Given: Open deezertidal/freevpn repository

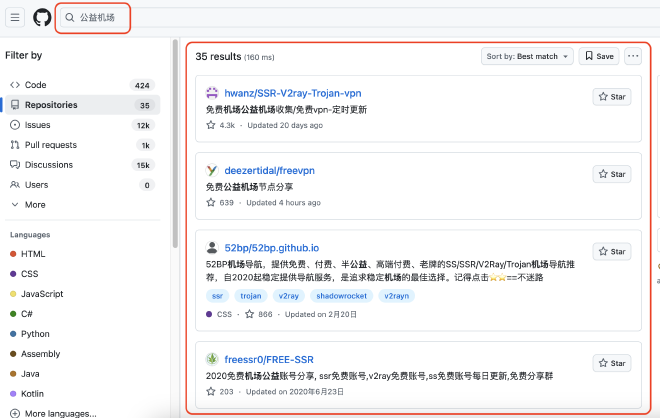Looking at the screenshot, I should tap(269, 170).
